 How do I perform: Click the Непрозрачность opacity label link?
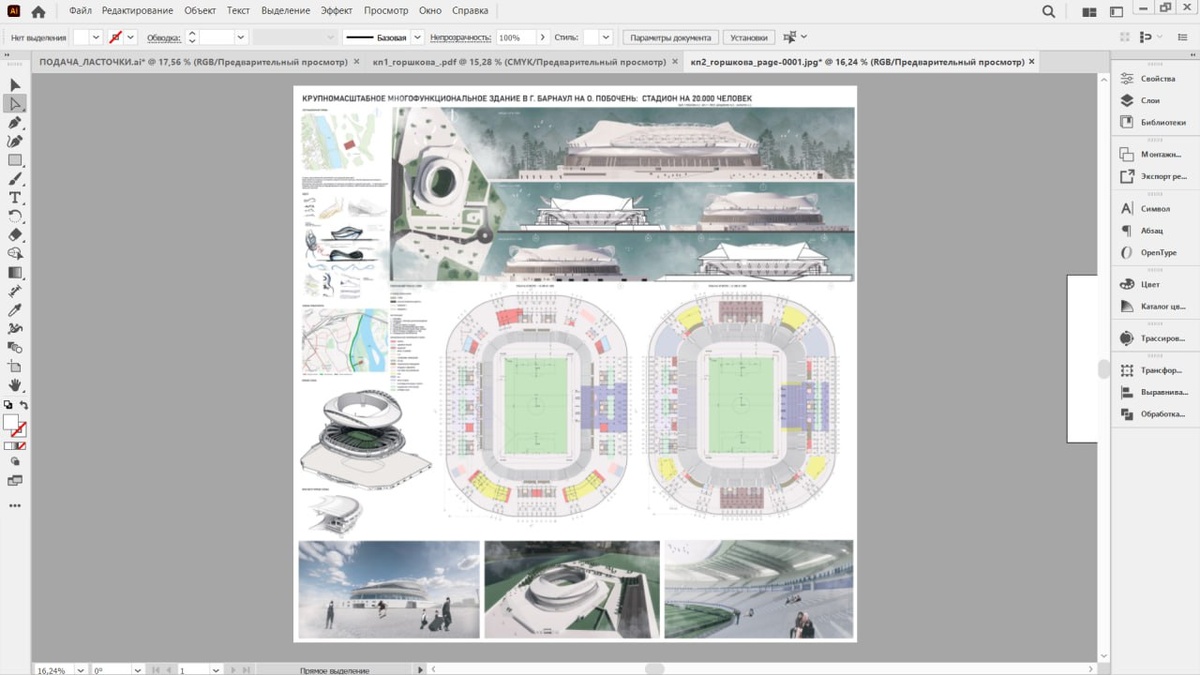pos(461,37)
